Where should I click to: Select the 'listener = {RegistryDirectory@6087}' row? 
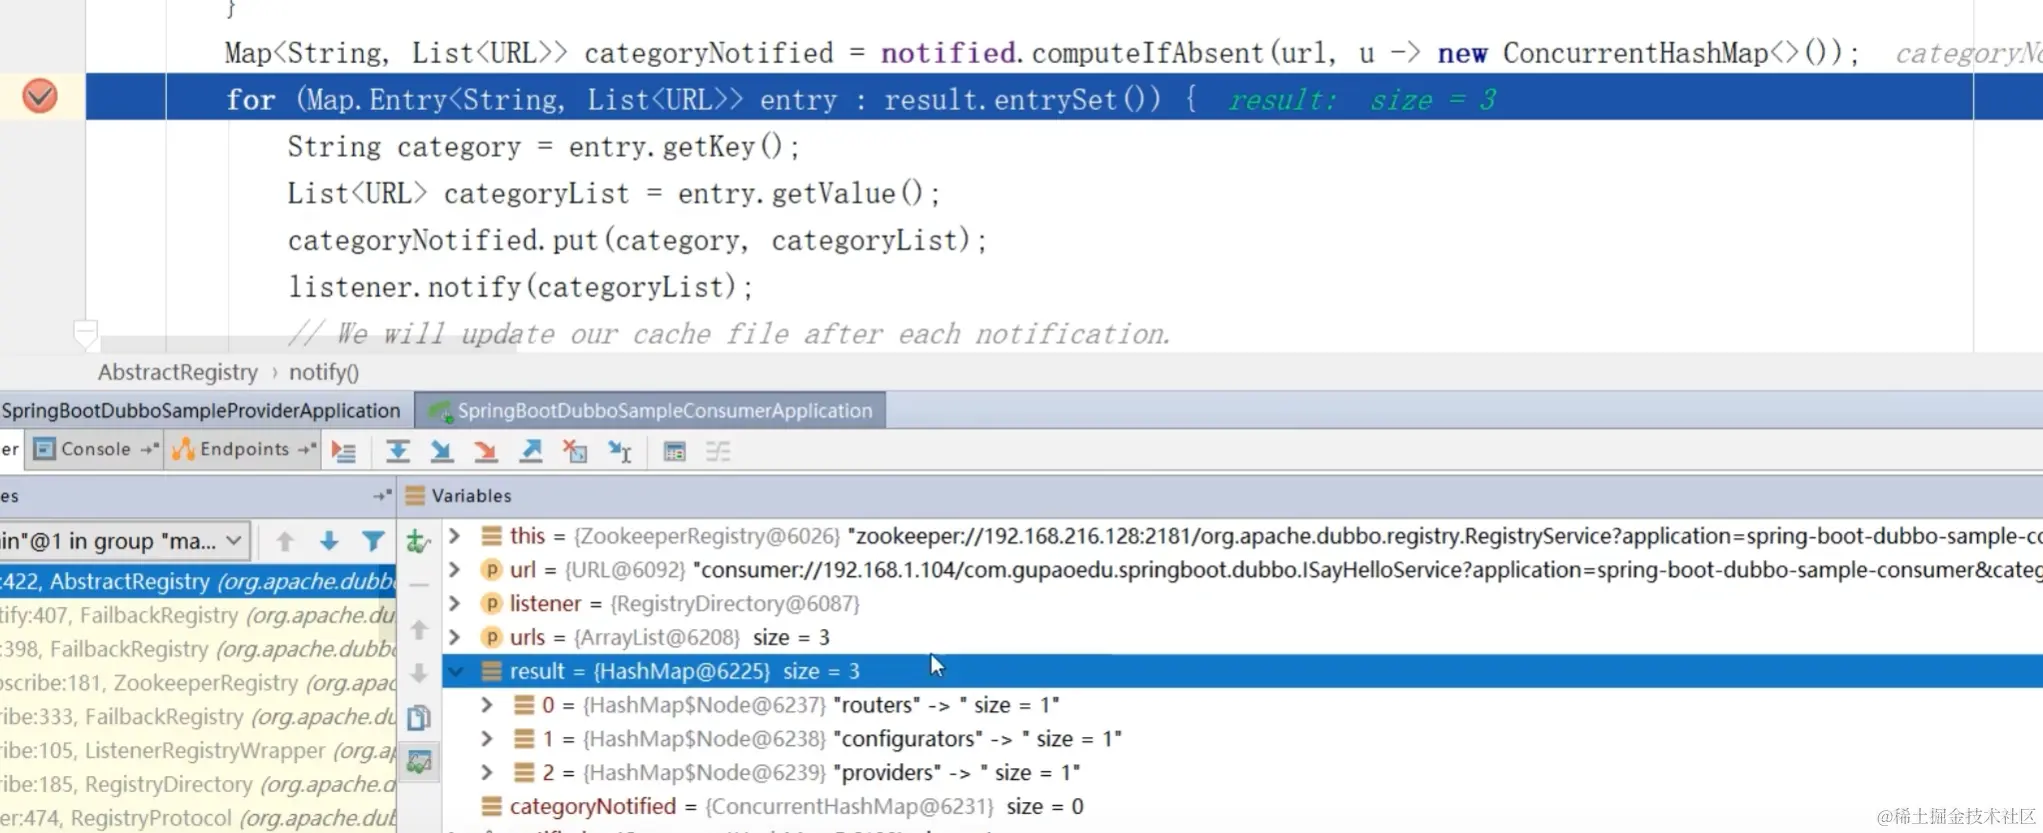(1242, 603)
